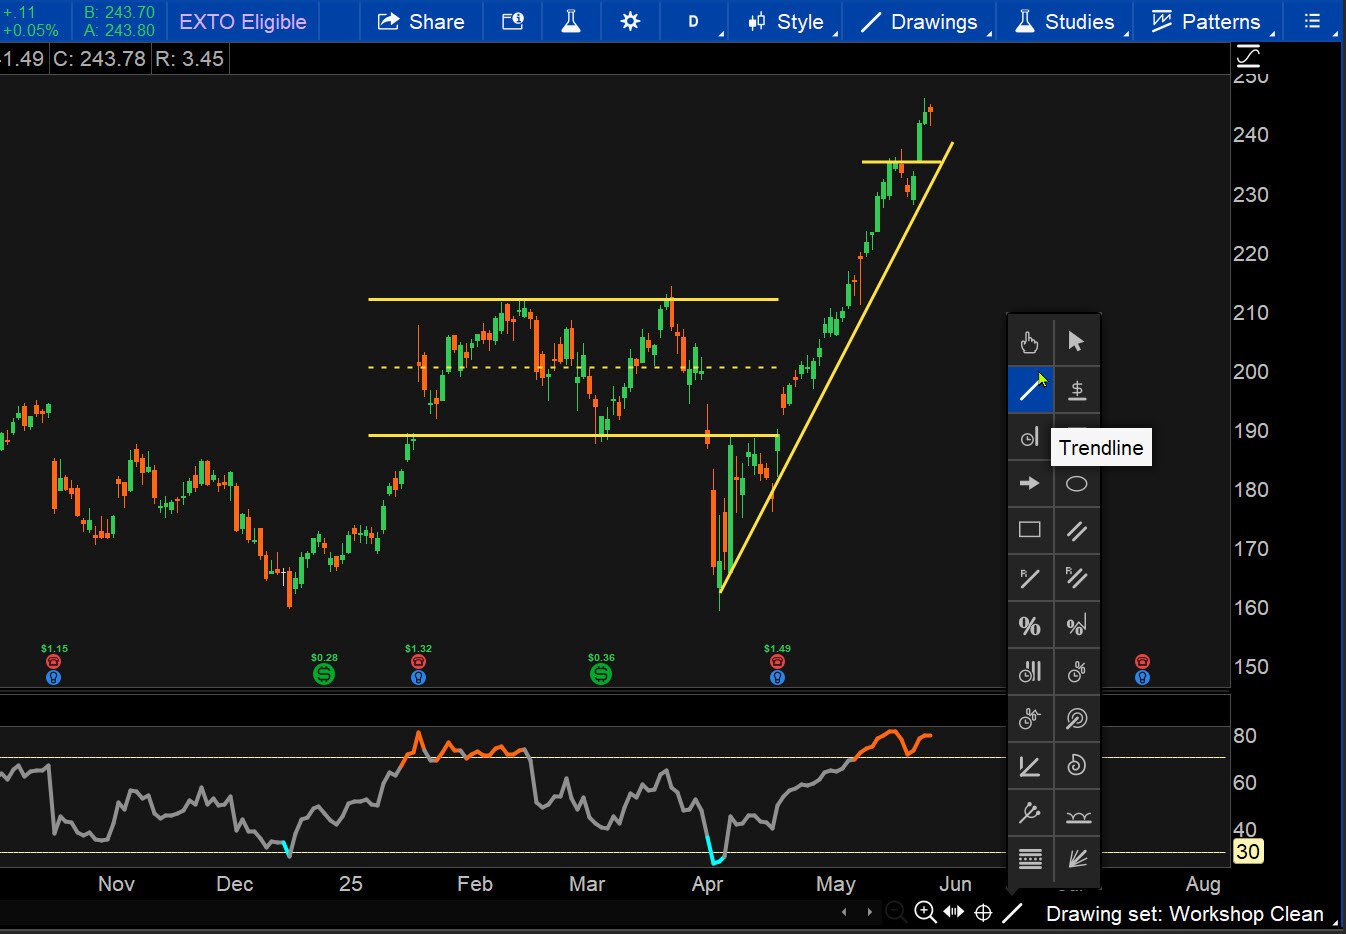
Task: Select the parallel Channel drawing tool
Action: point(1077,530)
